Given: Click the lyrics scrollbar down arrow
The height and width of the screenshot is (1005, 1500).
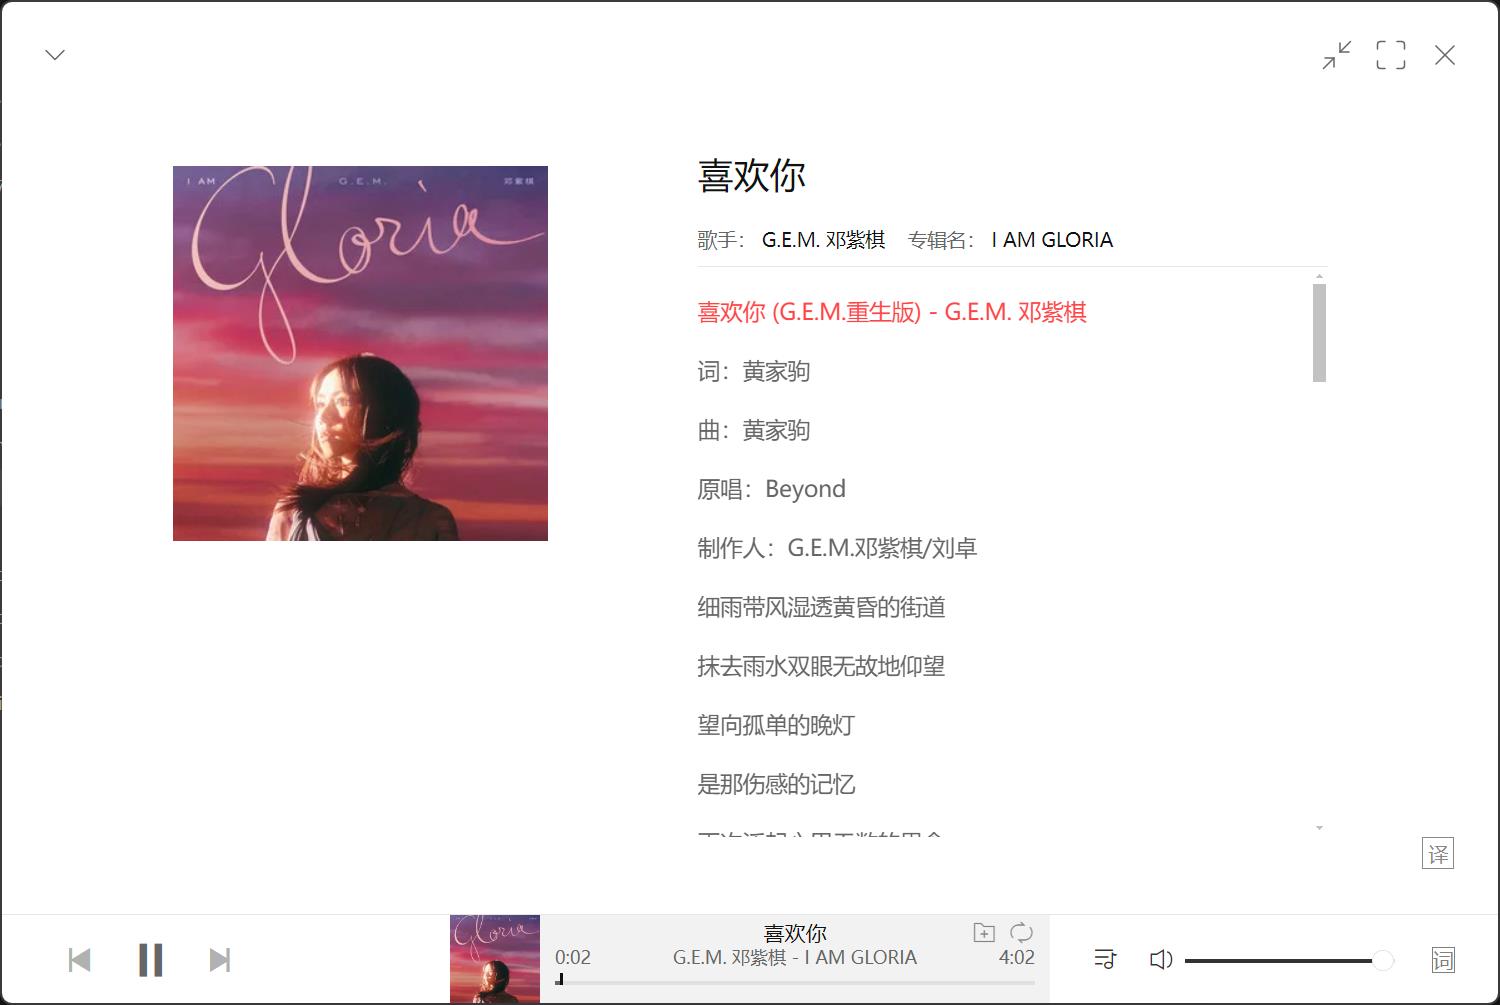Looking at the screenshot, I should pyautogui.click(x=1319, y=828).
